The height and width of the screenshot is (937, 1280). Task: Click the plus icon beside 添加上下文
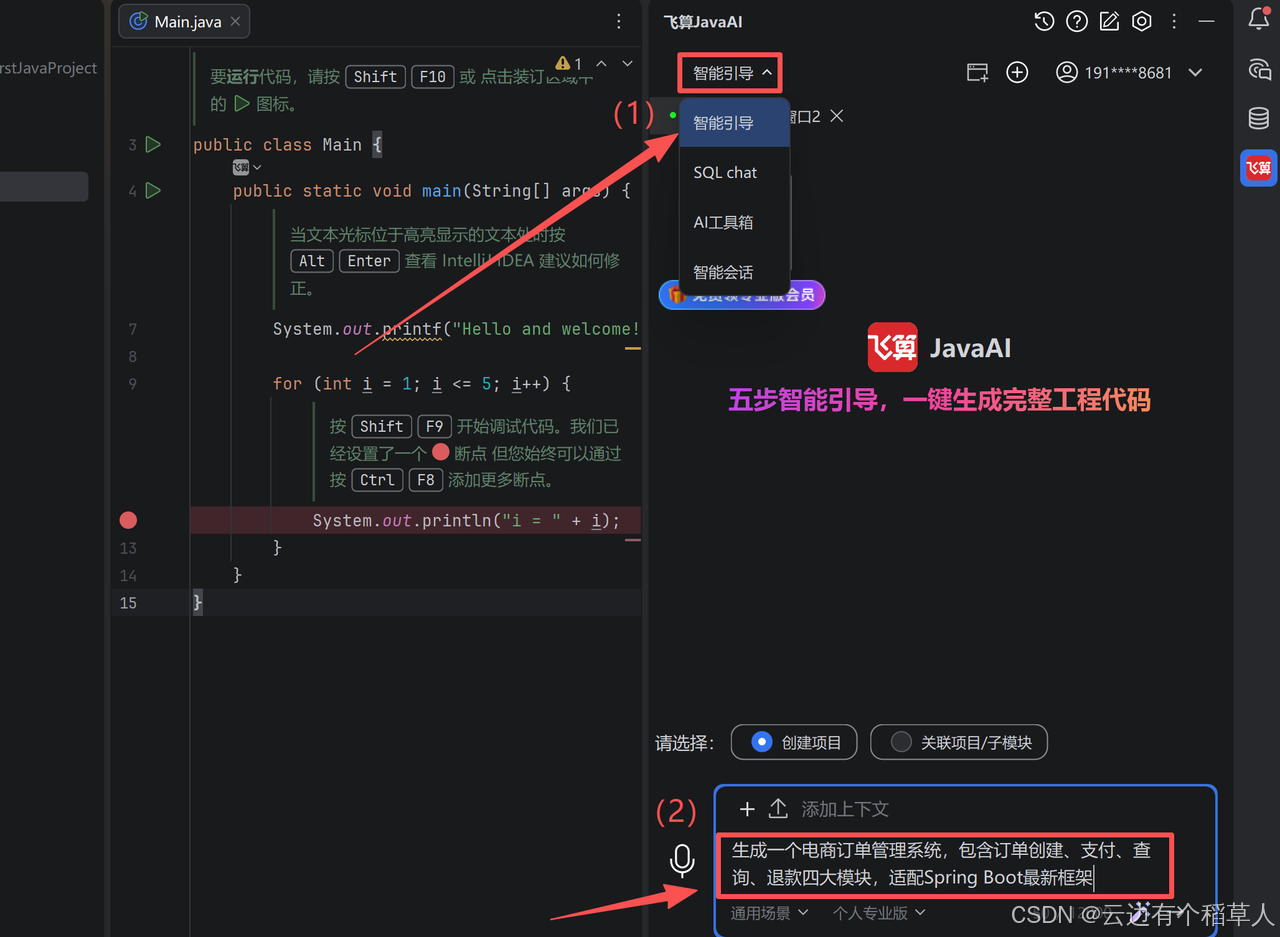747,809
